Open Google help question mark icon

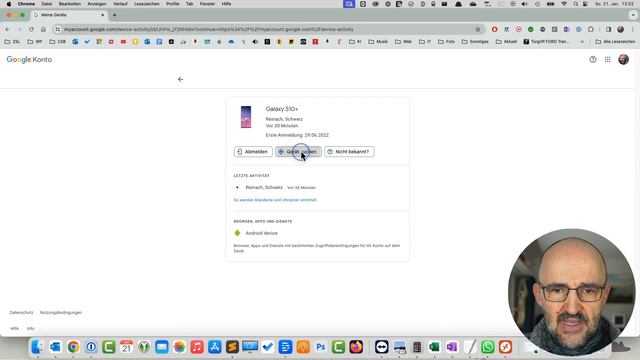[593, 60]
